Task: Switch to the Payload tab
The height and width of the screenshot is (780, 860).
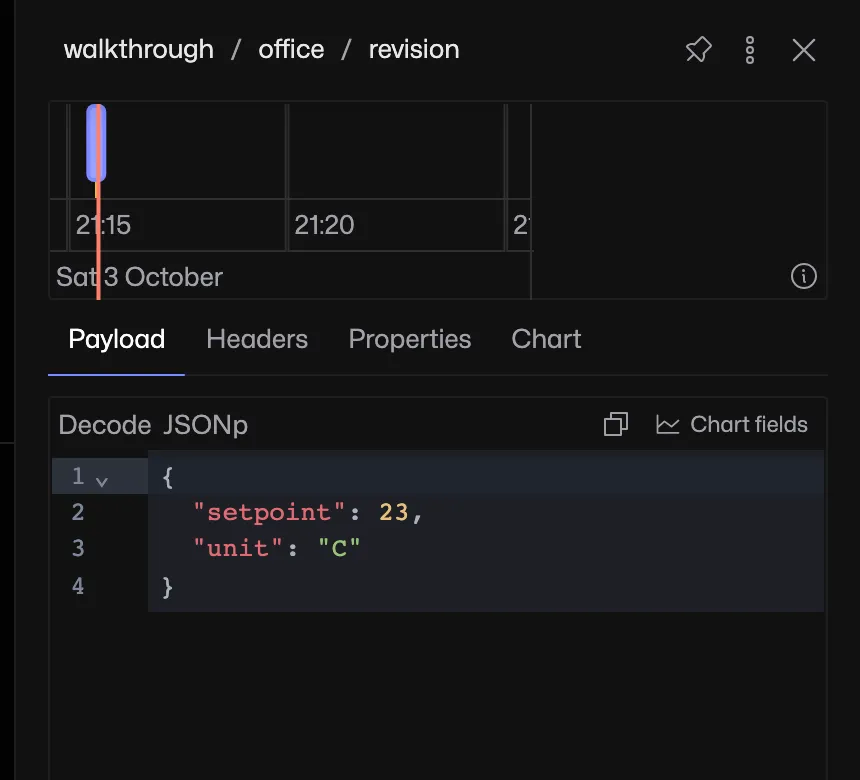Action: [x=117, y=339]
